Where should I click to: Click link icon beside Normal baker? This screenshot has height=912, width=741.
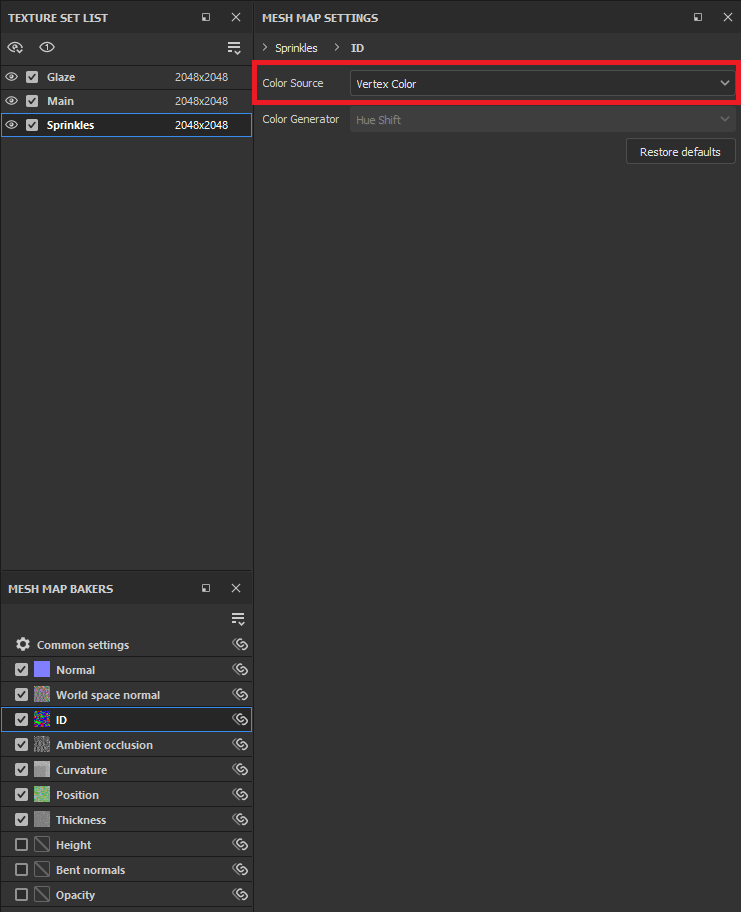pyautogui.click(x=240, y=670)
